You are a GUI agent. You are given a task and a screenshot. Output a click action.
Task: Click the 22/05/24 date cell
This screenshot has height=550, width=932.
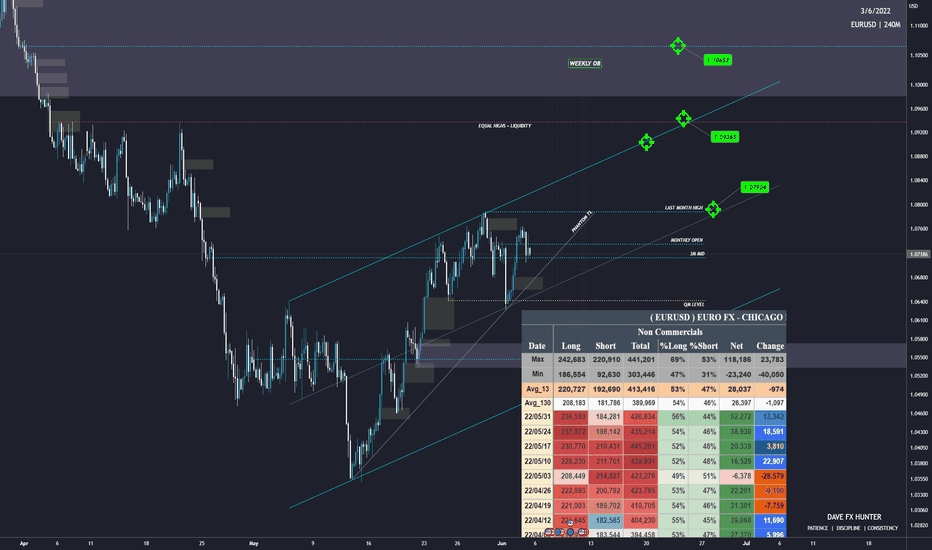pos(537,432)
